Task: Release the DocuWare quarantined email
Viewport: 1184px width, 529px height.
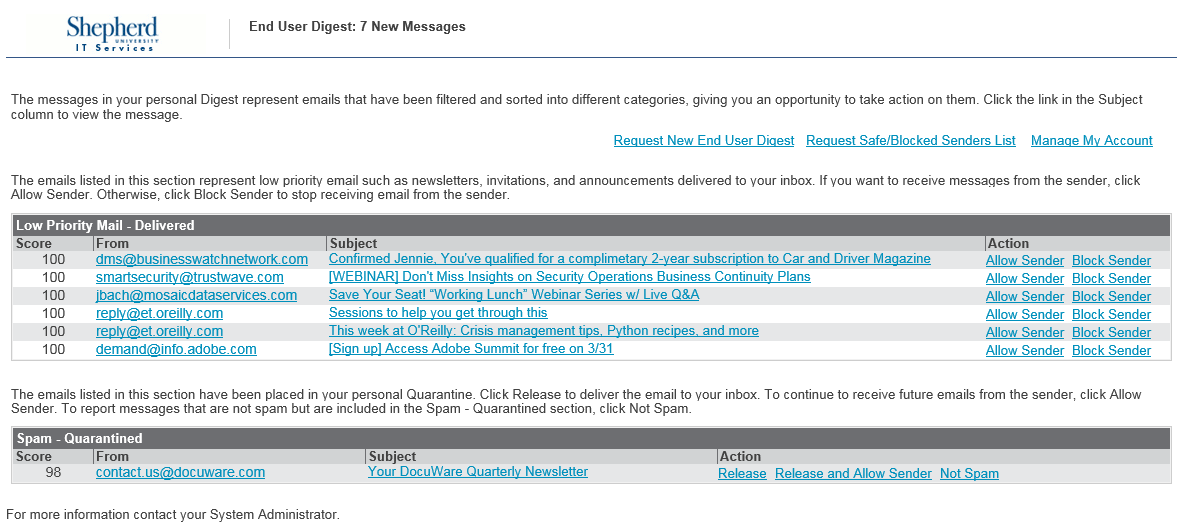Action: [x=742, y=474]
